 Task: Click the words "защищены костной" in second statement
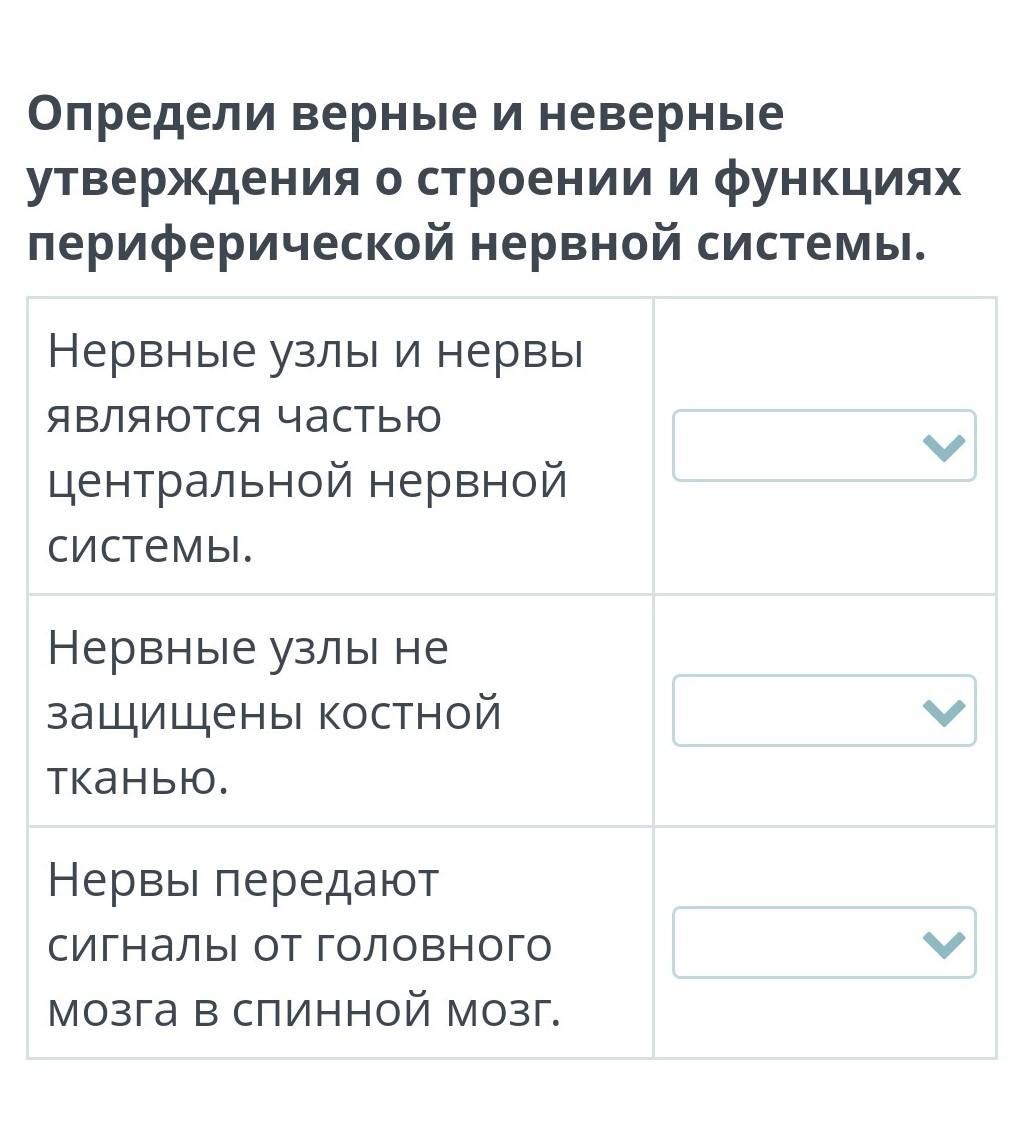click(274, 713)
